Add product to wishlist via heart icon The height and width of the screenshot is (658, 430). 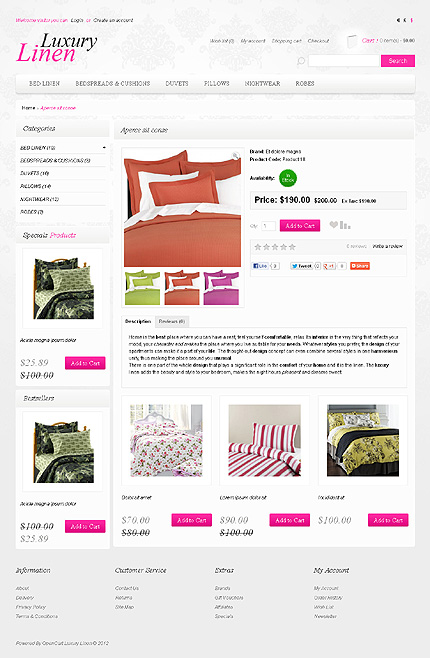(334, 225)
